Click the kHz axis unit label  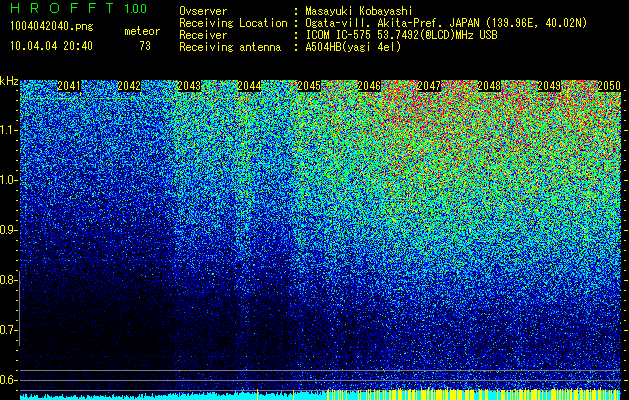tap(9, 81)
